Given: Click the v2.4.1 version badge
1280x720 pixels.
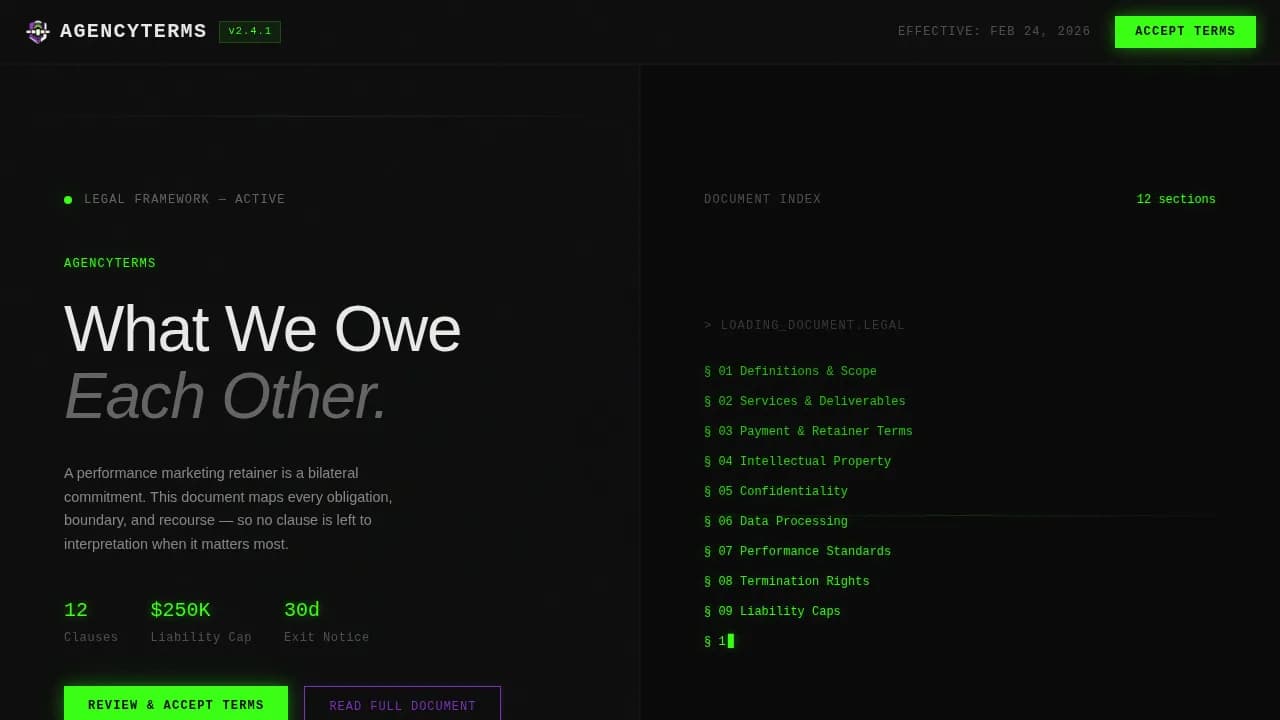Looking at the screenshot, I should pos(250,32).
